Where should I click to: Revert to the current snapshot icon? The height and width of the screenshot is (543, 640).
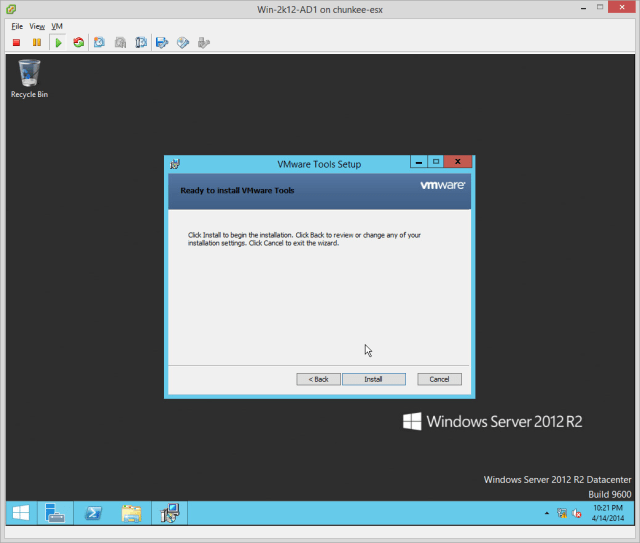[120, 42]
